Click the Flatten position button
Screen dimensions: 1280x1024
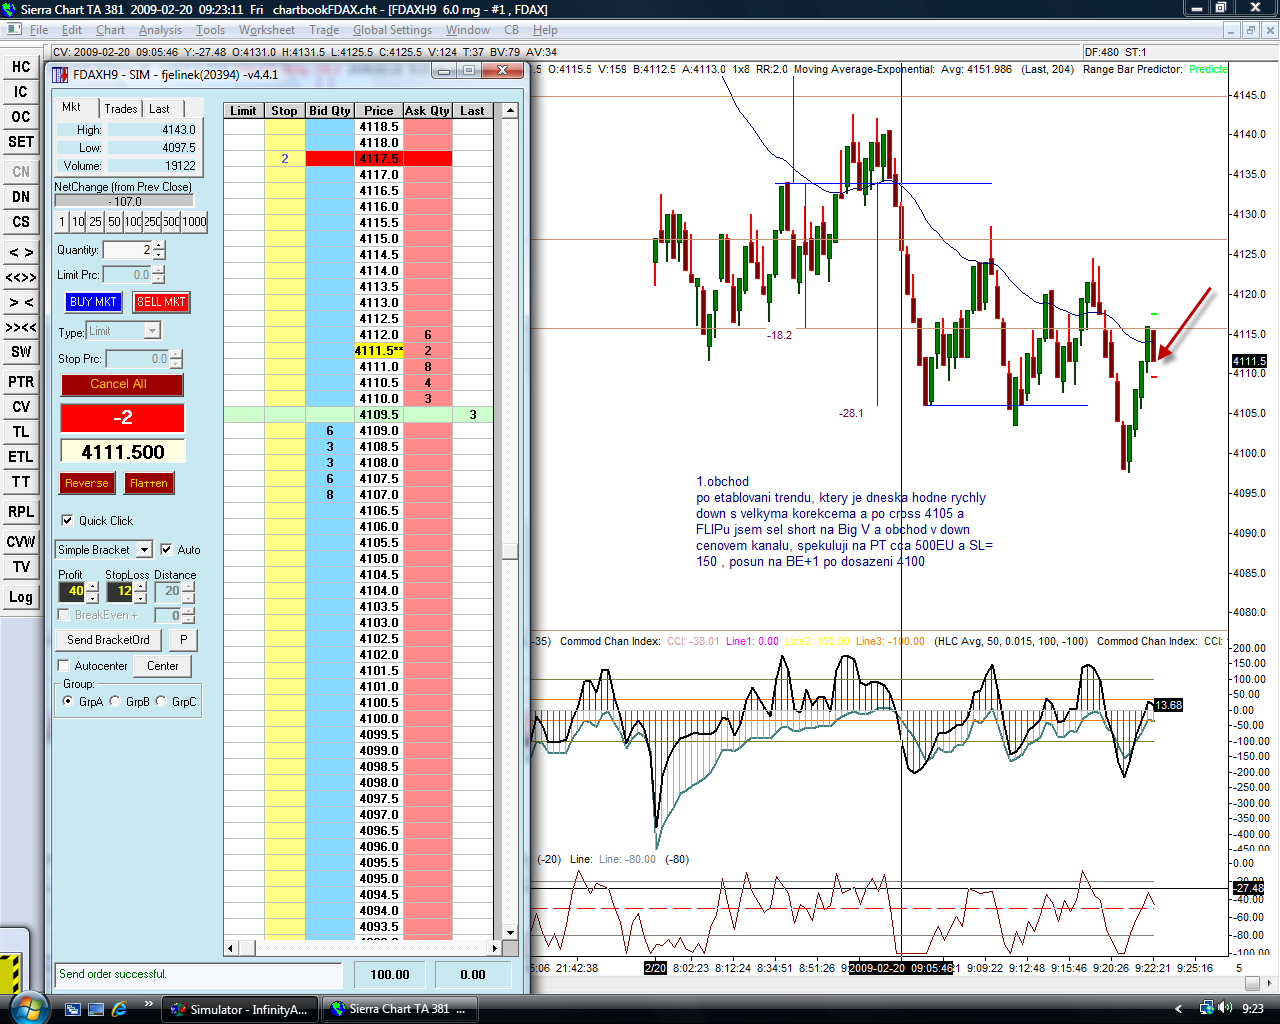(149, 483)
